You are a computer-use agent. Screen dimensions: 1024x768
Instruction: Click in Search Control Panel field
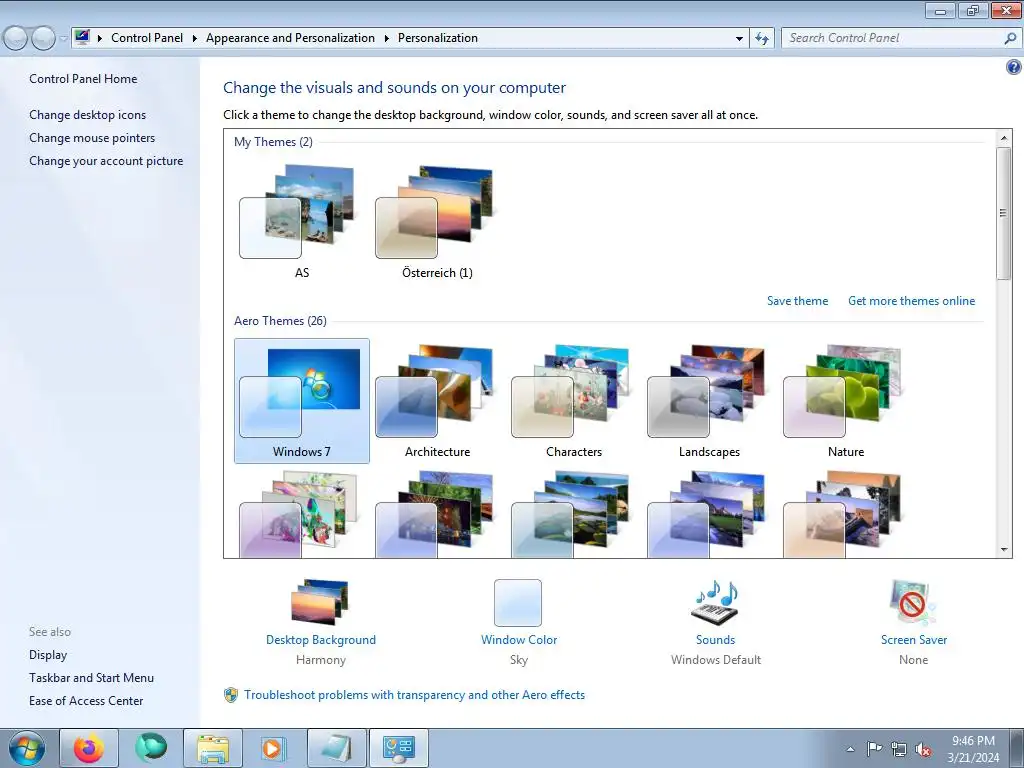tap(894, 38)
